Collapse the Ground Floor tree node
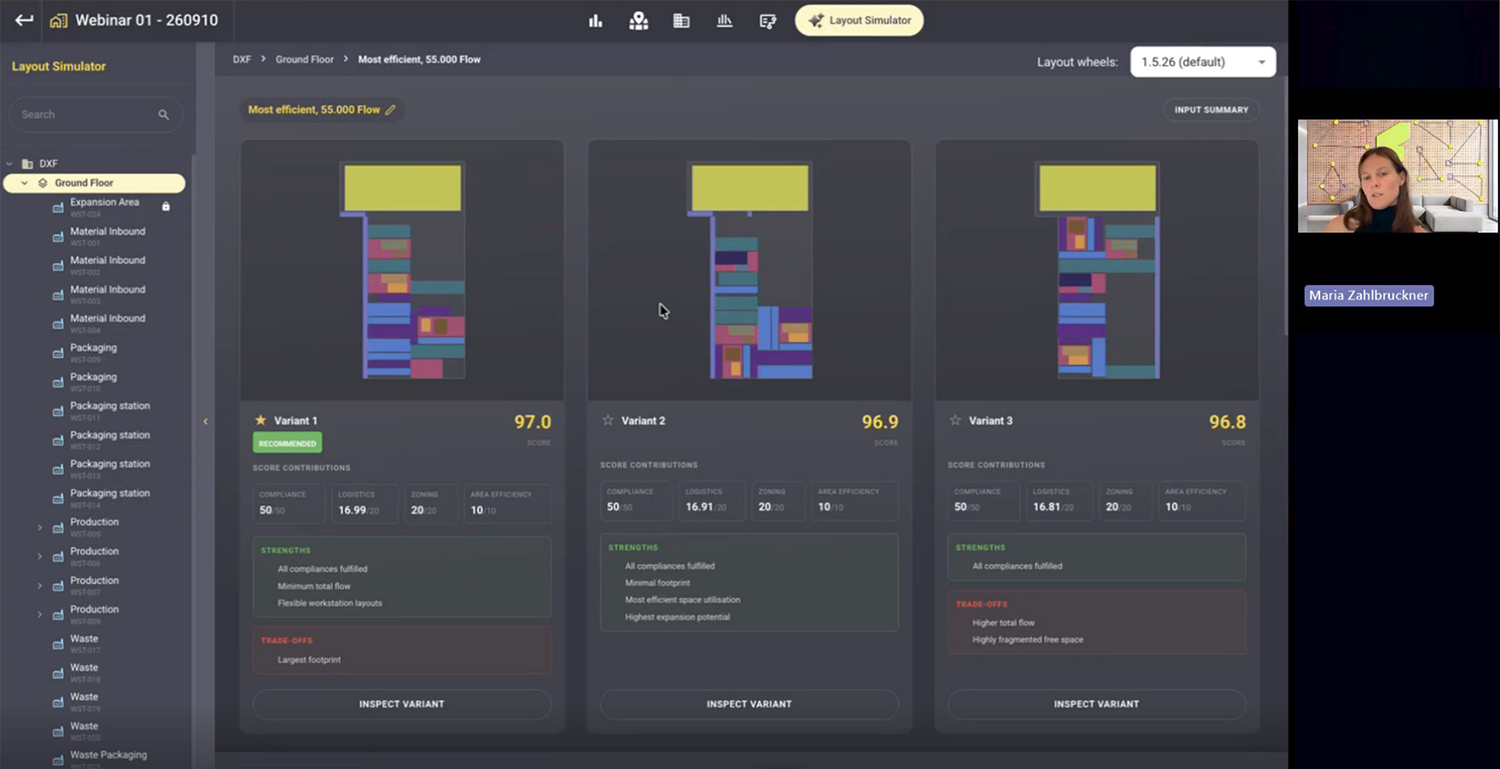 pyautogui.click(x=25, y=183)
